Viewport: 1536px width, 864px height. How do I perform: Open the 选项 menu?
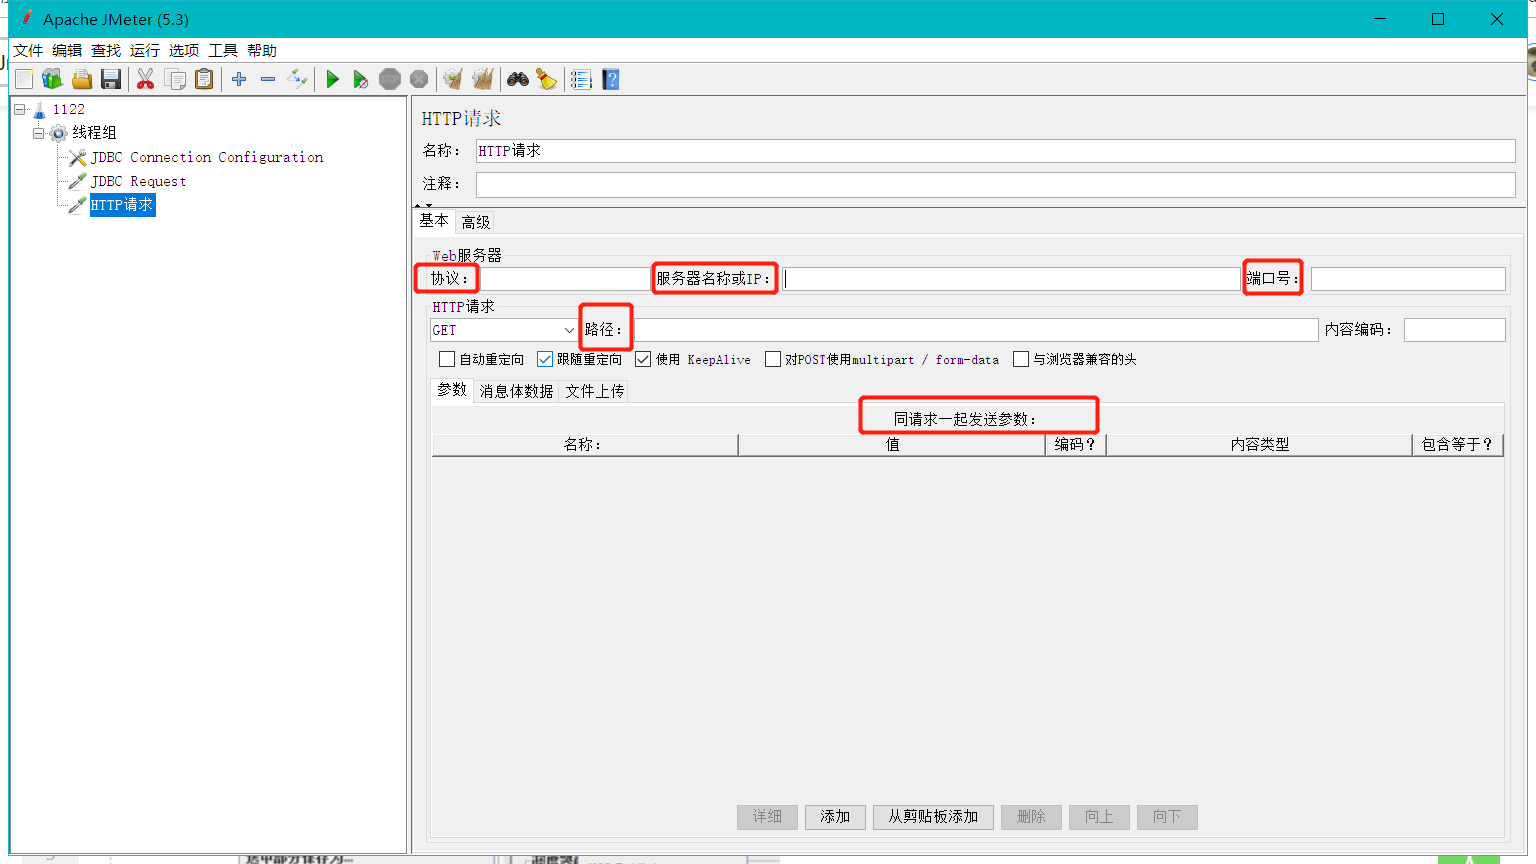pos(184,50)
